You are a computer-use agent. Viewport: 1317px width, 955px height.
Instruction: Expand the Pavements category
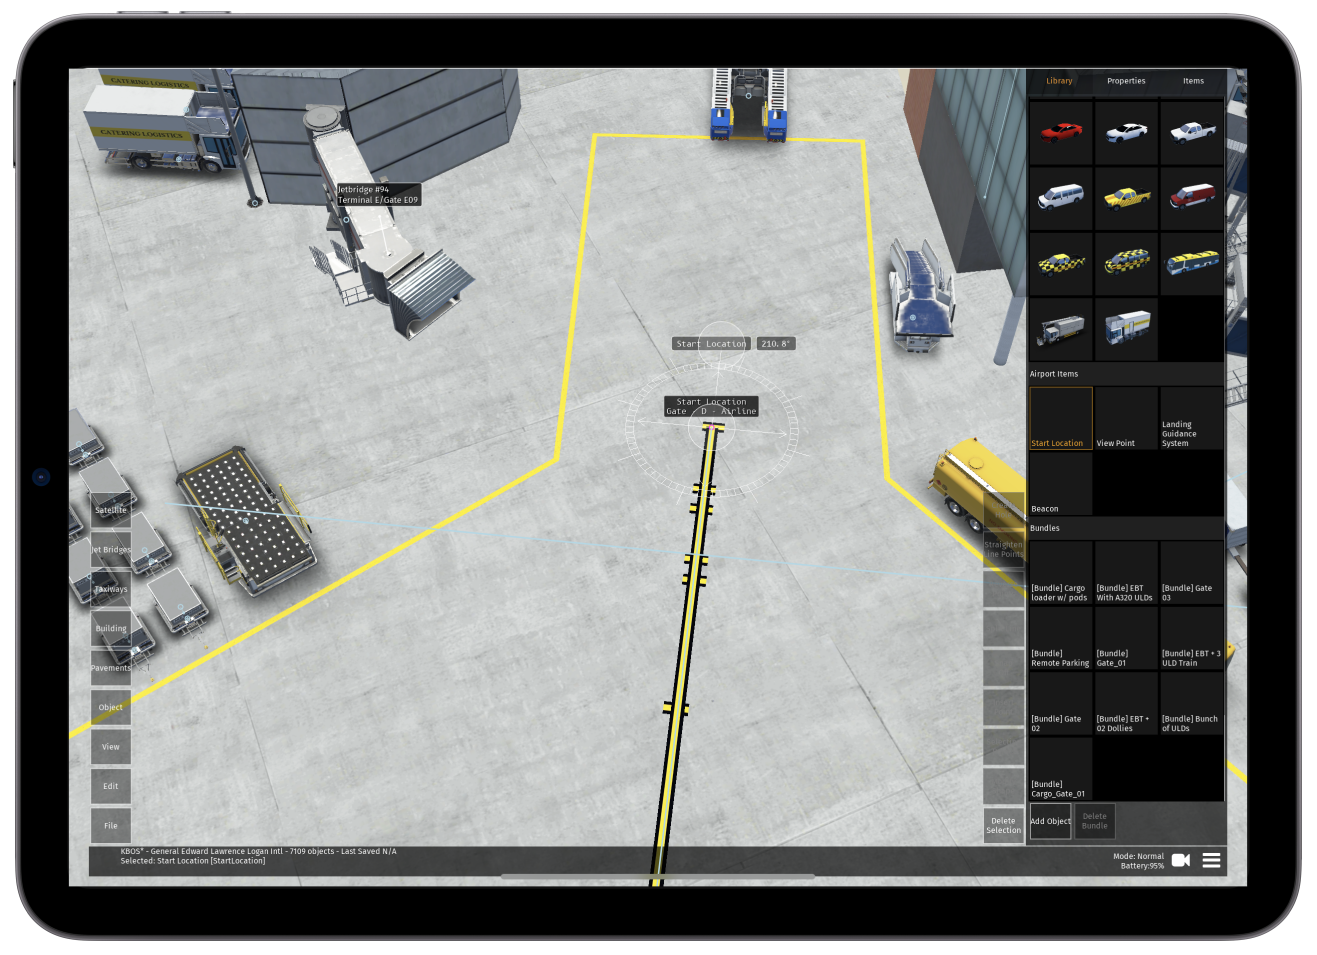(110, 668)
